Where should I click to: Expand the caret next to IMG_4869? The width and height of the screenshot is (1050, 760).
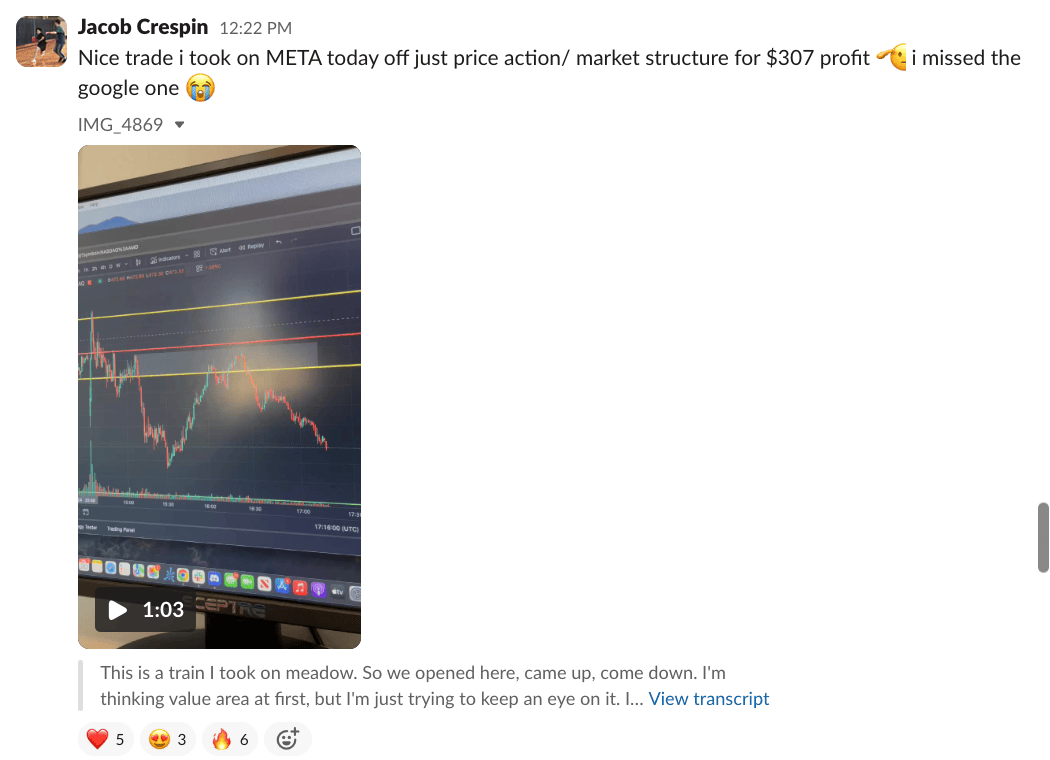tap(180, 125)
